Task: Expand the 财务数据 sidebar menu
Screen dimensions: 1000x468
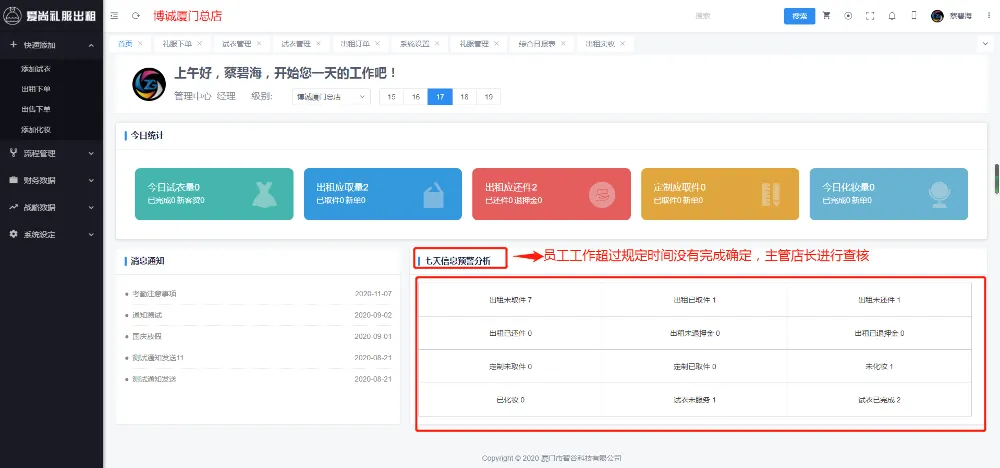Action: [50, 180]
